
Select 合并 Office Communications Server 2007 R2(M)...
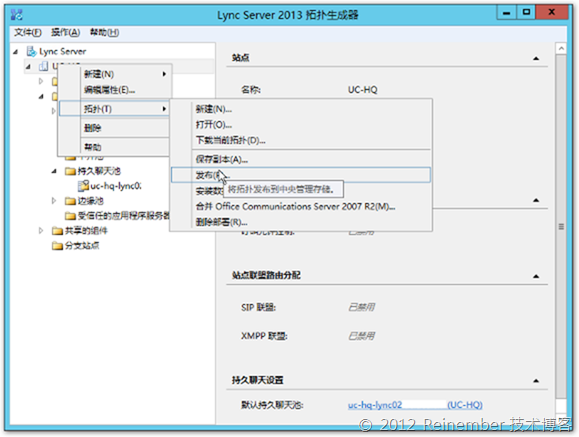pos(301,206)
